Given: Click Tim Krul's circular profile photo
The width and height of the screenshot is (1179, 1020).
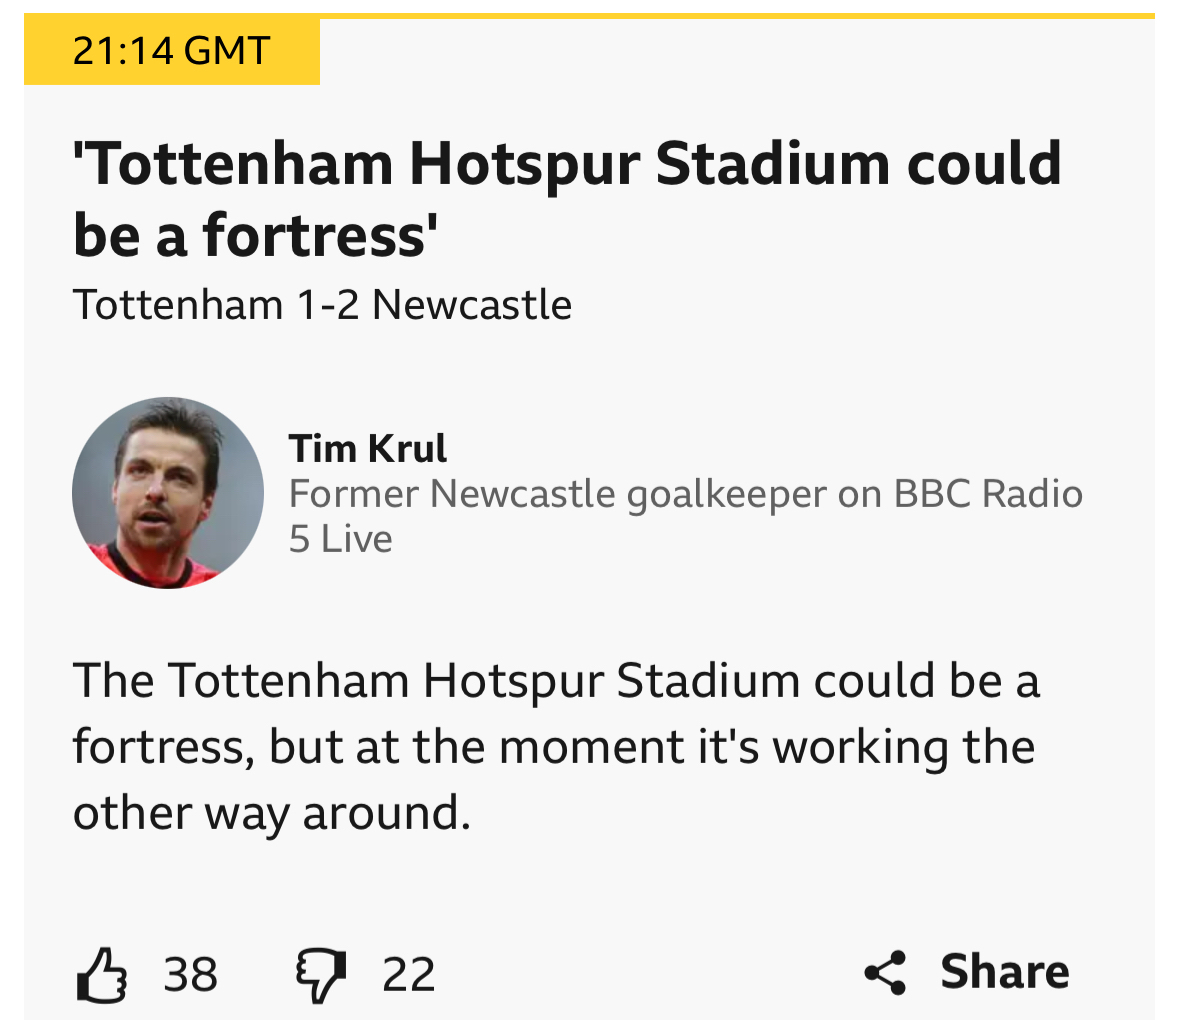Looking at the screenshot, I should pos(168,493).
